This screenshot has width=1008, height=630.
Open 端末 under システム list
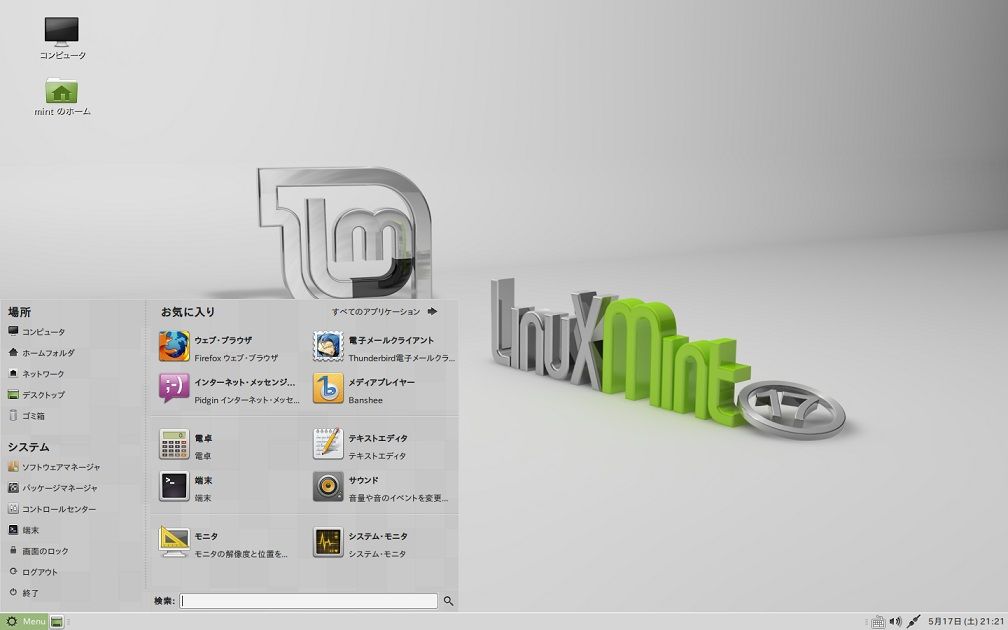24,530
